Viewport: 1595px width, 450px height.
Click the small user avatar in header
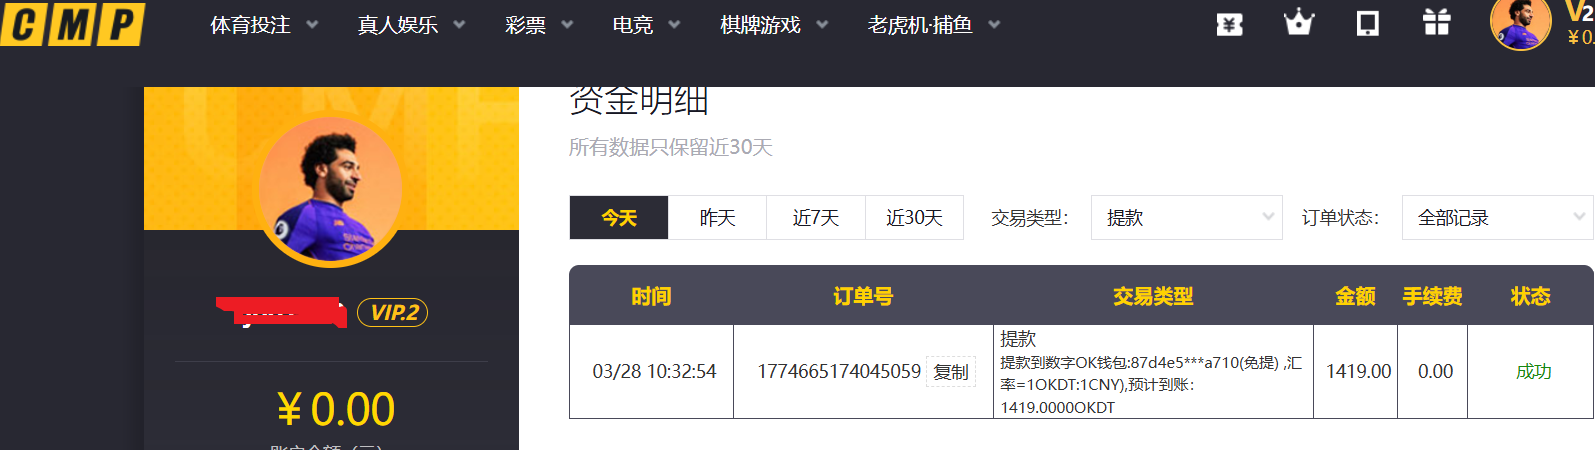pyautogui.click(x=1520, y=23)
